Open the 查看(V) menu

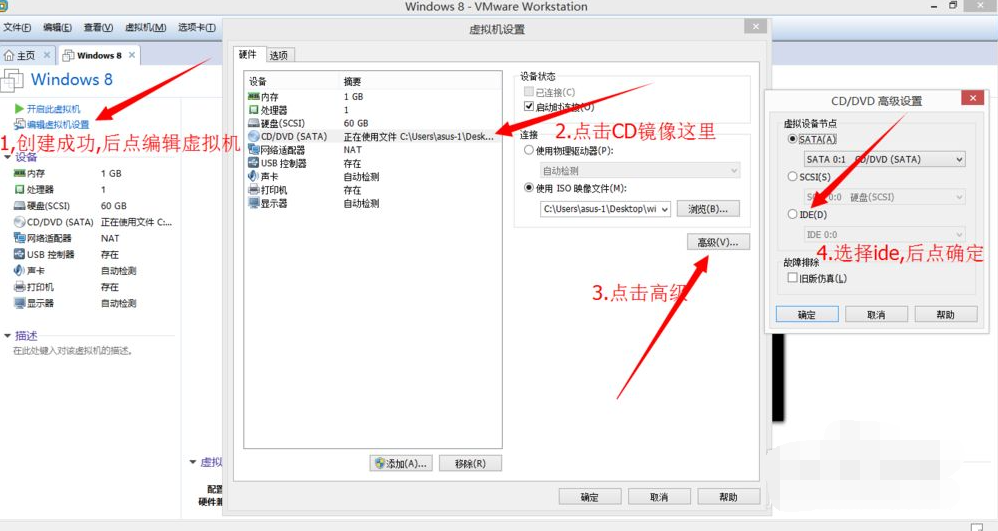tap(98, 27)
